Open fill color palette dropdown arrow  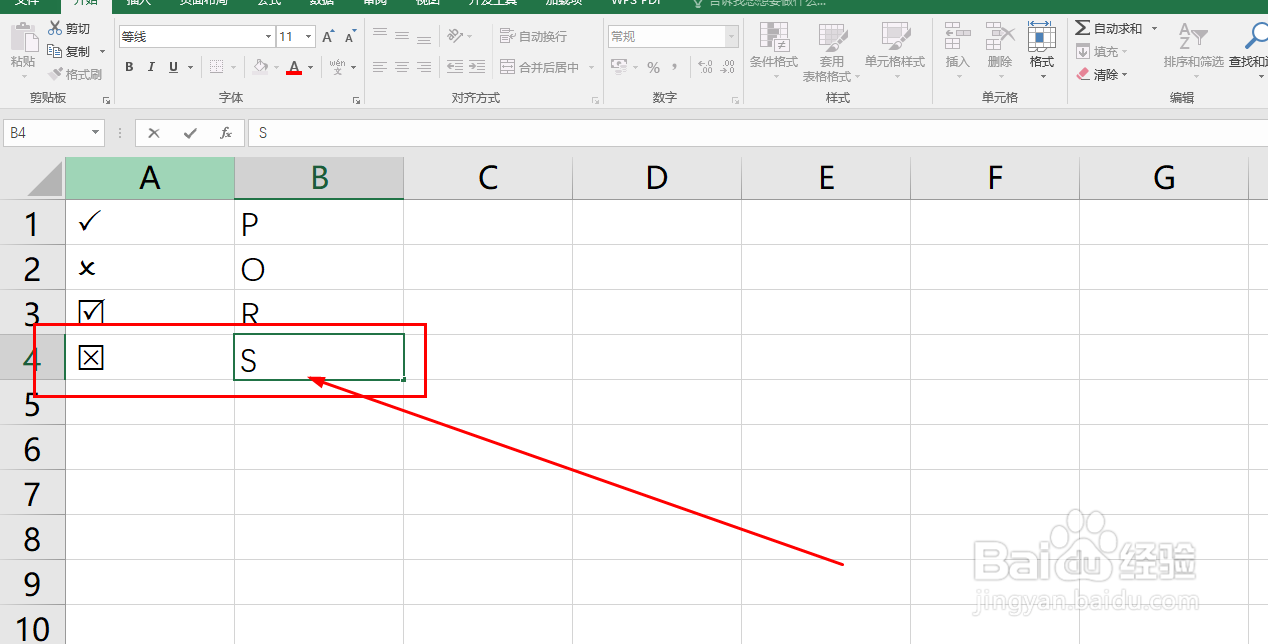tap(277, 68)
